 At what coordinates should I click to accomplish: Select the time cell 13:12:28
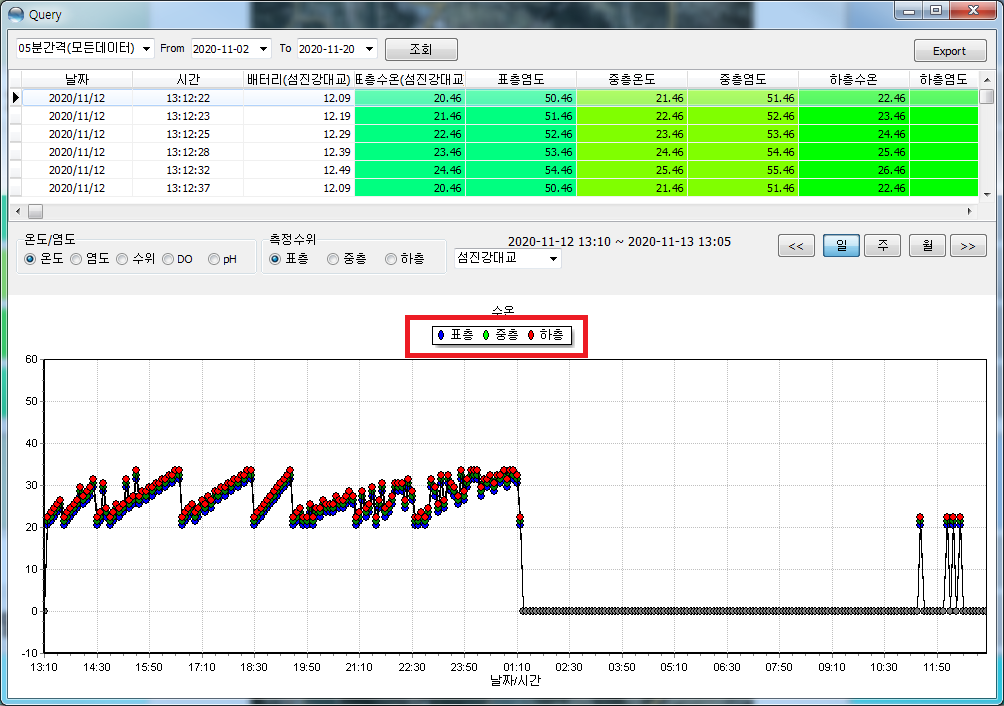[188, 152]
